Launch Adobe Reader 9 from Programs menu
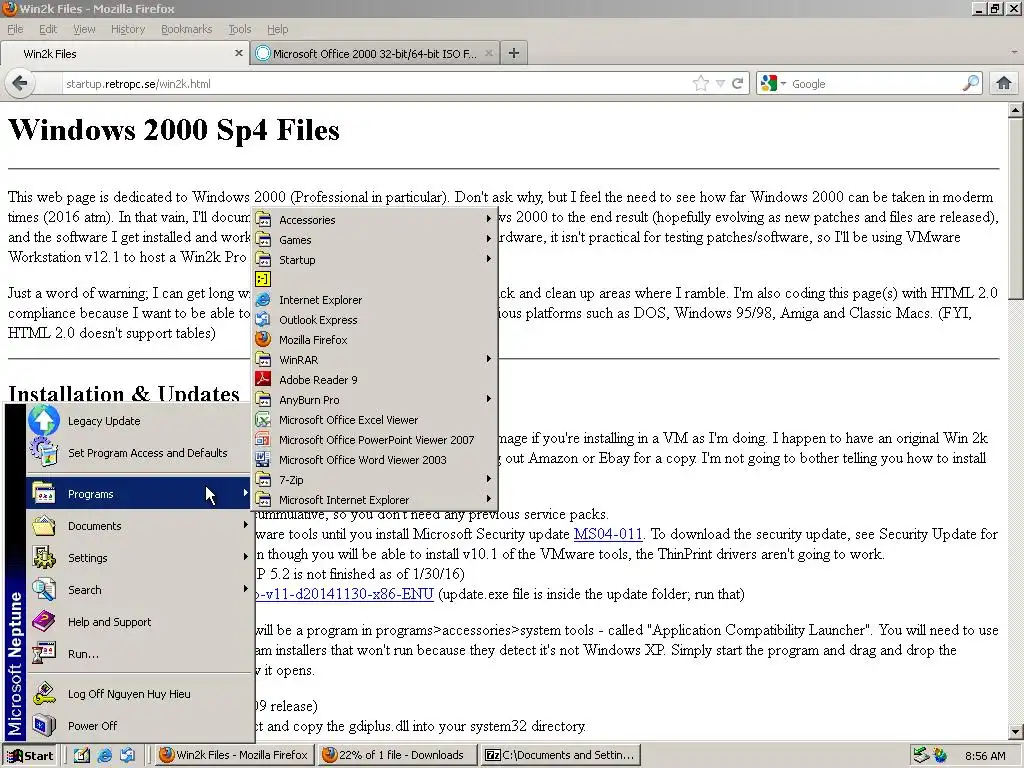The height and width of the screenshot is (768, 1024). click(x=374, y=379)
